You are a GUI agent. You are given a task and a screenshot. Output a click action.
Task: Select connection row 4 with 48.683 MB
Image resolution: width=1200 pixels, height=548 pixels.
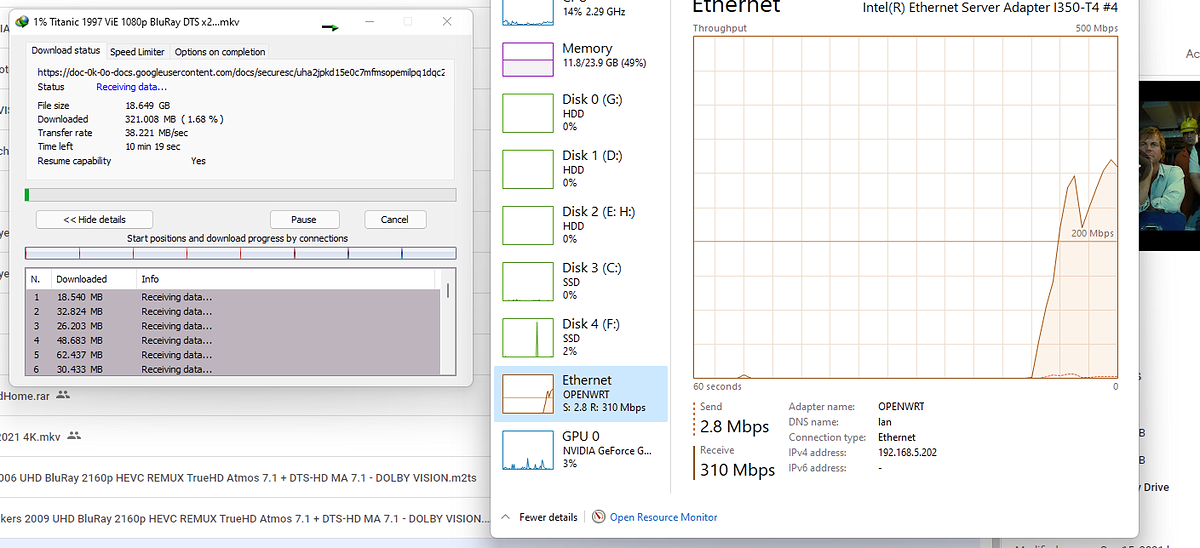coord(232,340)
